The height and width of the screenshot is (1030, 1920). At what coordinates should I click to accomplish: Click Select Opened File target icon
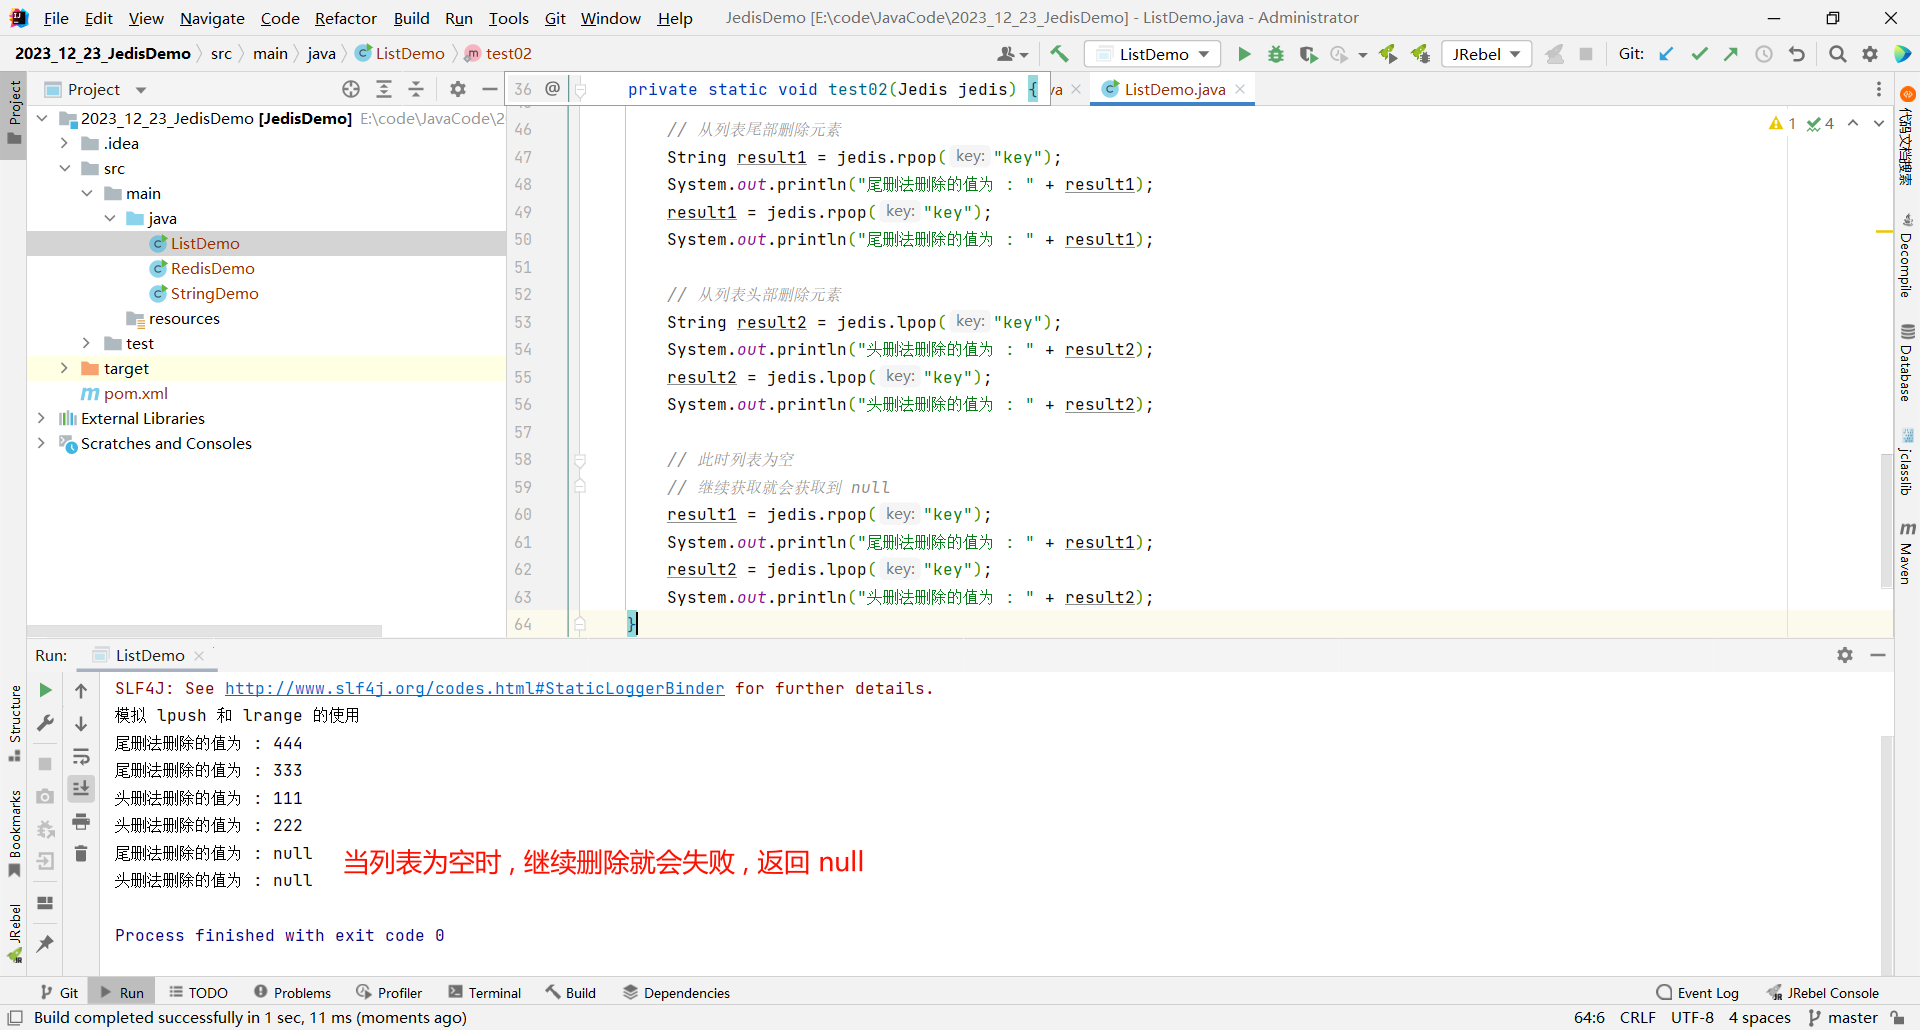pos(351,89)
